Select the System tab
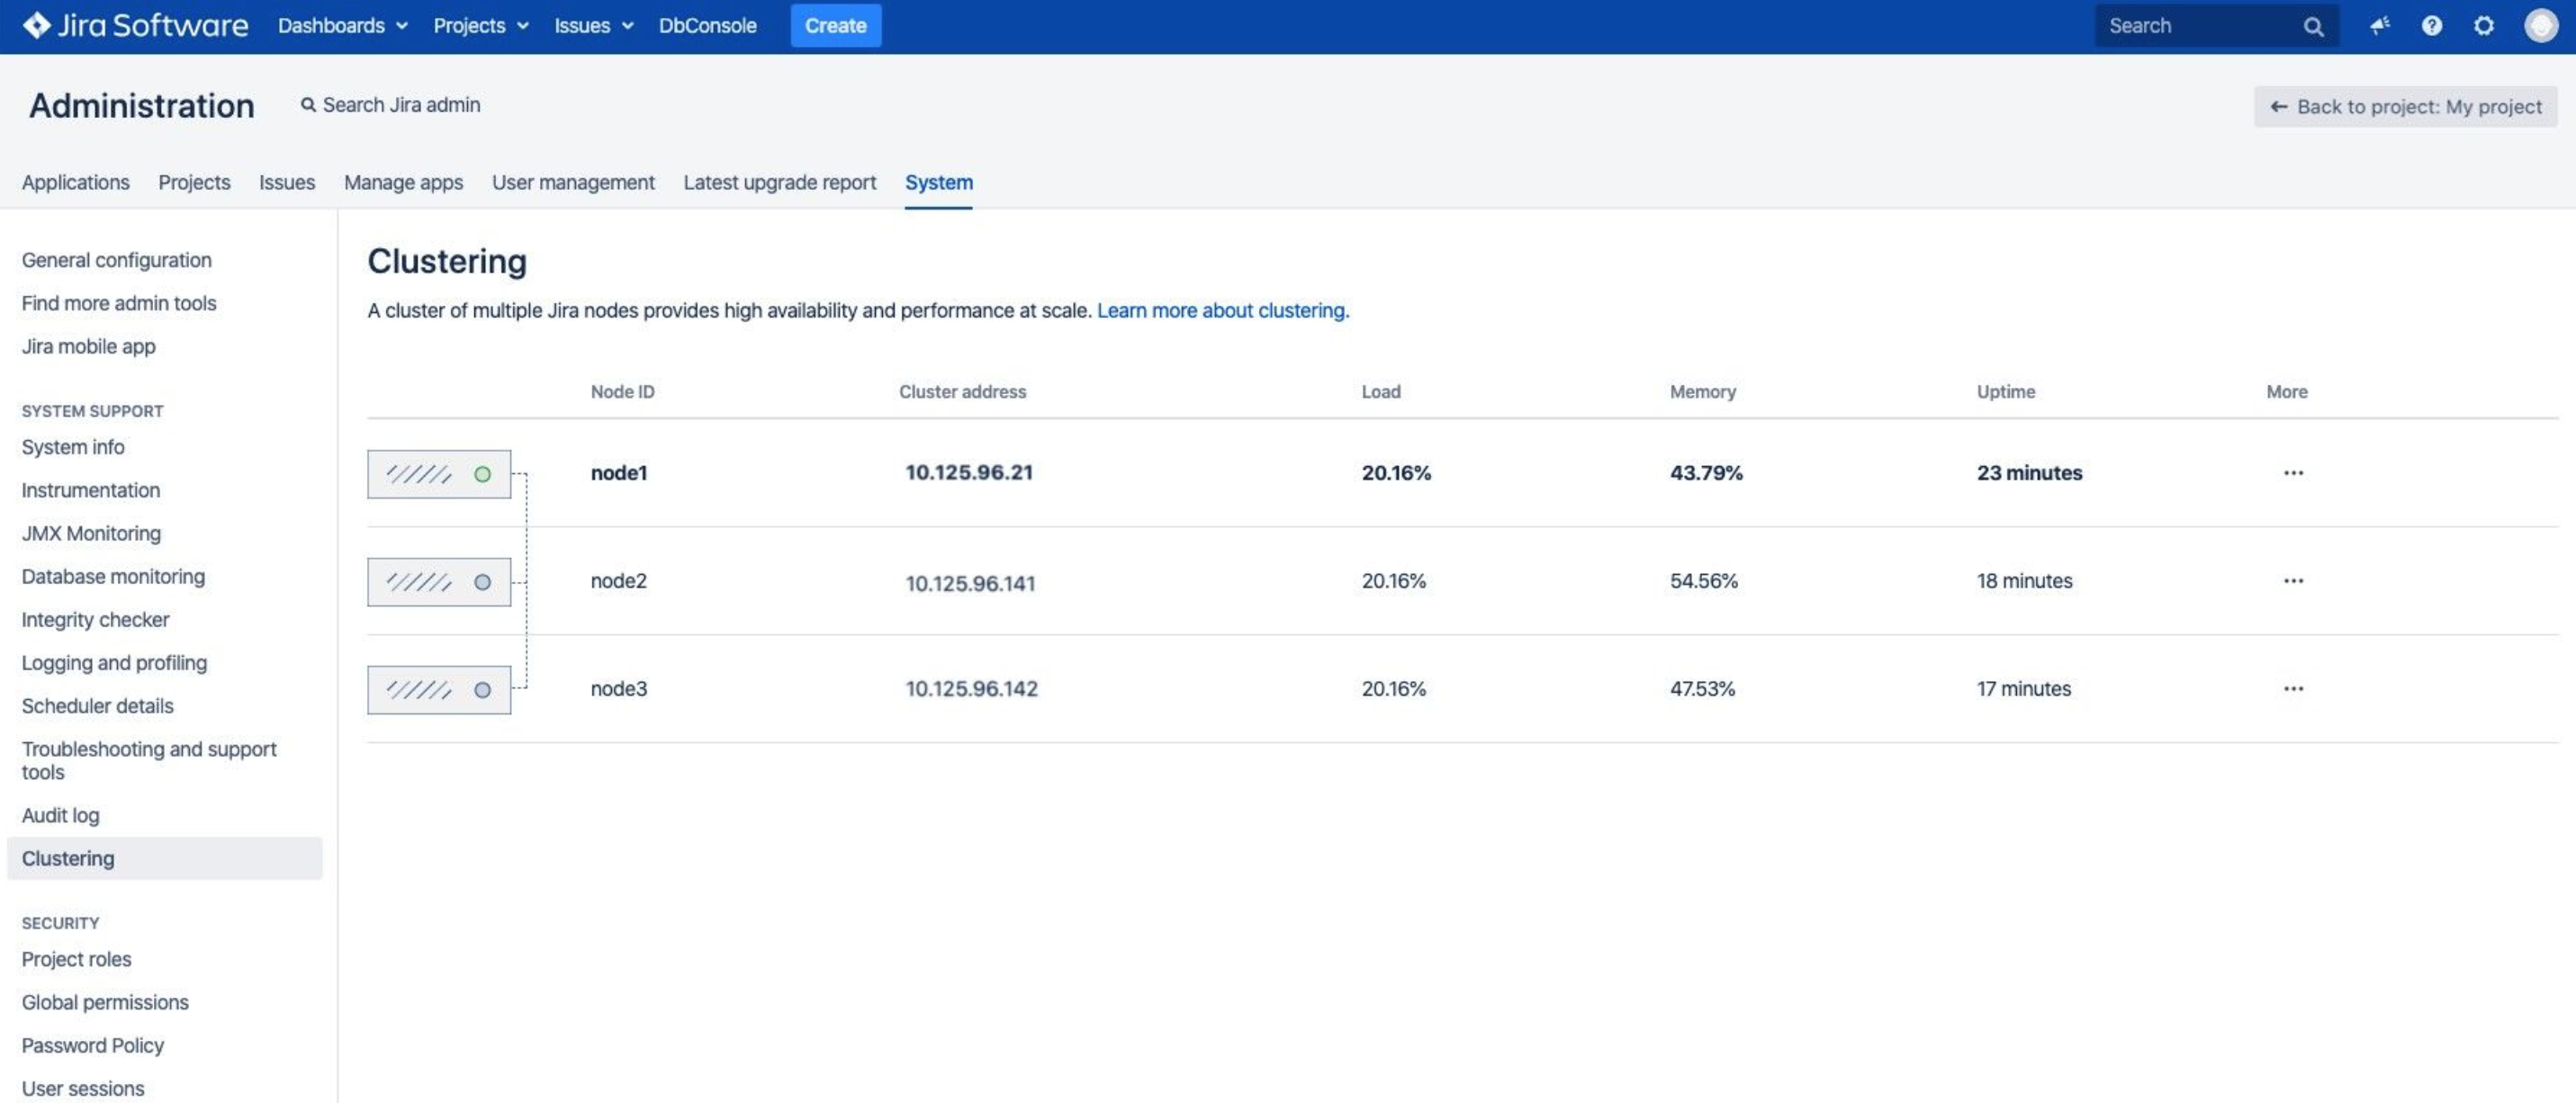This screenshot has height=1103, width=2576. point(938,182)
